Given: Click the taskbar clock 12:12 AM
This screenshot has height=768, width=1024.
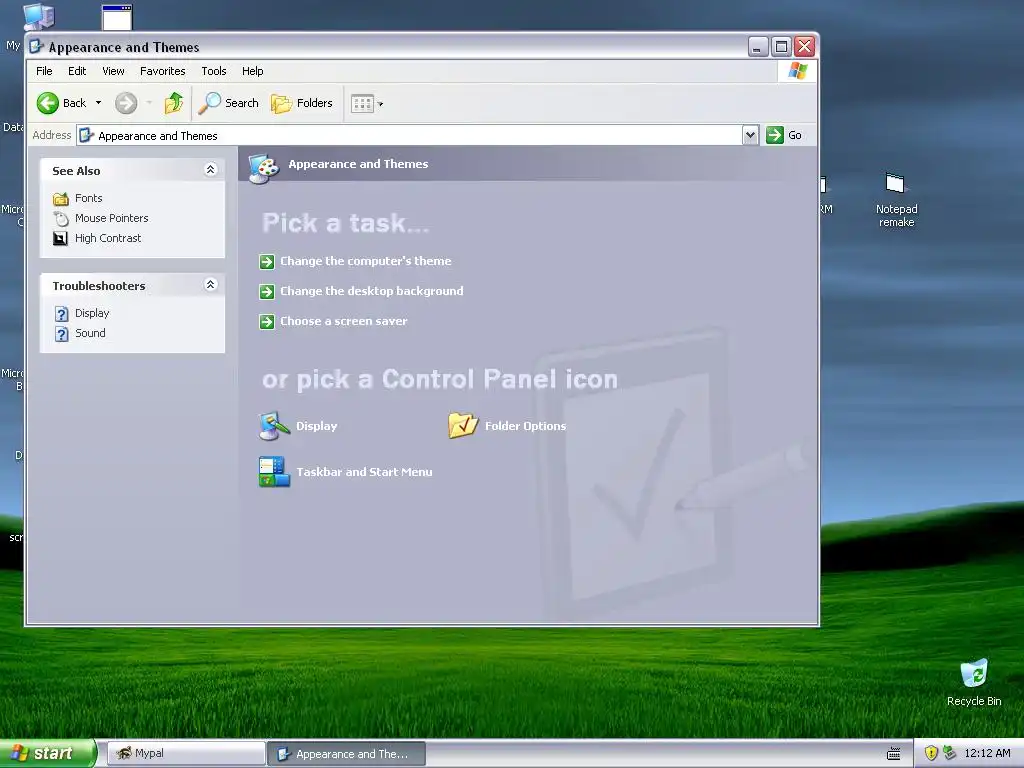Looking at the screenshot, I should point(987,753).
